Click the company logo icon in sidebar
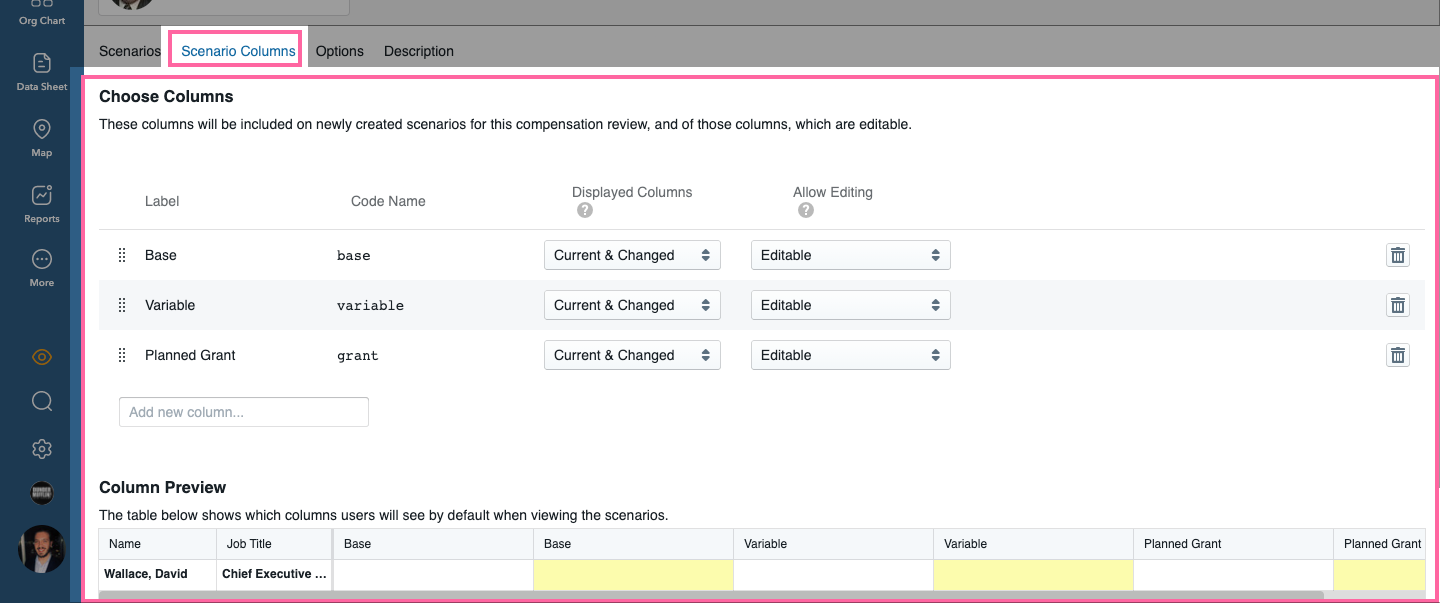 (x=42, y=493)
